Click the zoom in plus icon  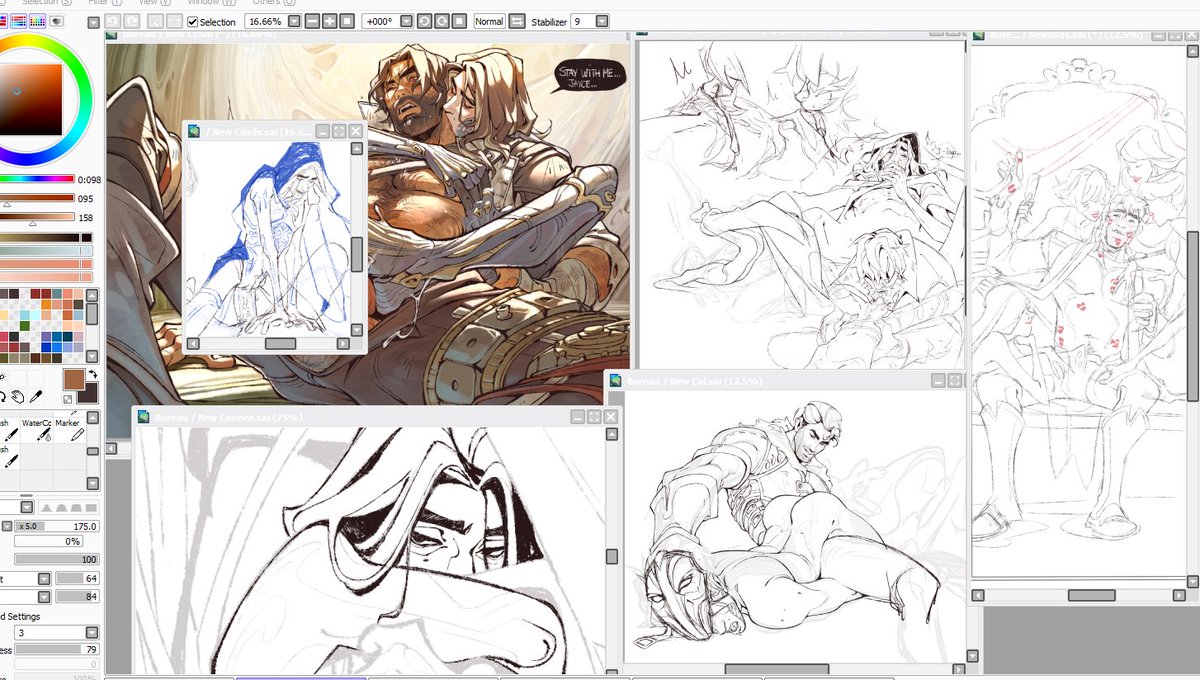pyautogui.click(x=331, y=21)
